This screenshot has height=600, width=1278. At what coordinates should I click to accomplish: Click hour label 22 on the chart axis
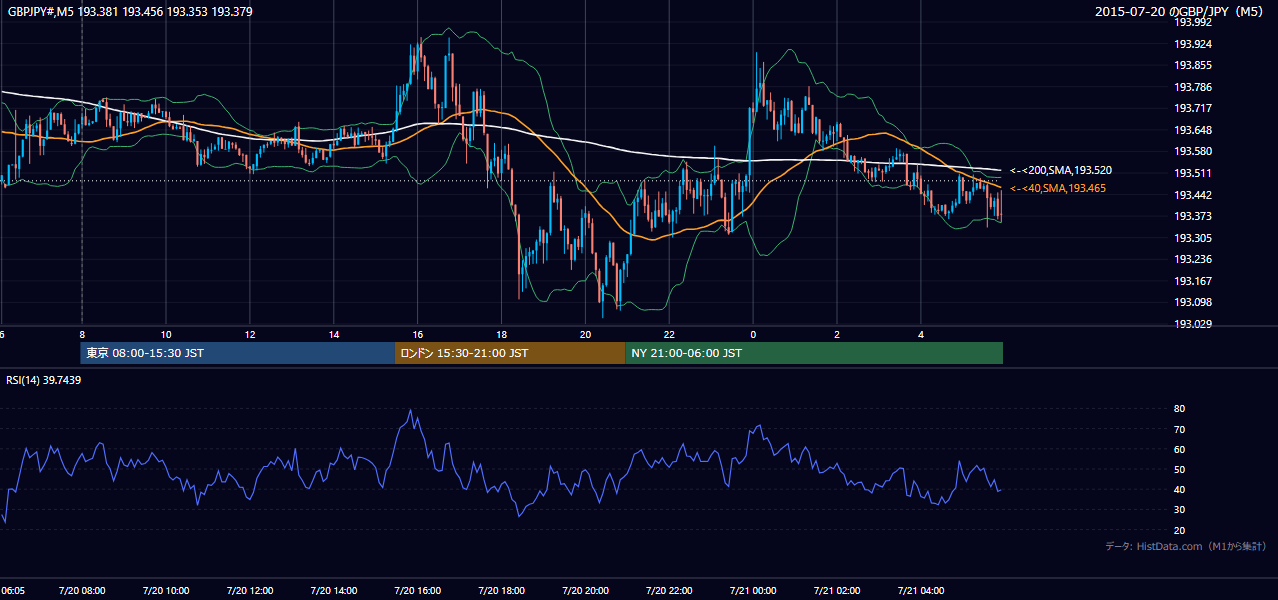tap(669, 334)
